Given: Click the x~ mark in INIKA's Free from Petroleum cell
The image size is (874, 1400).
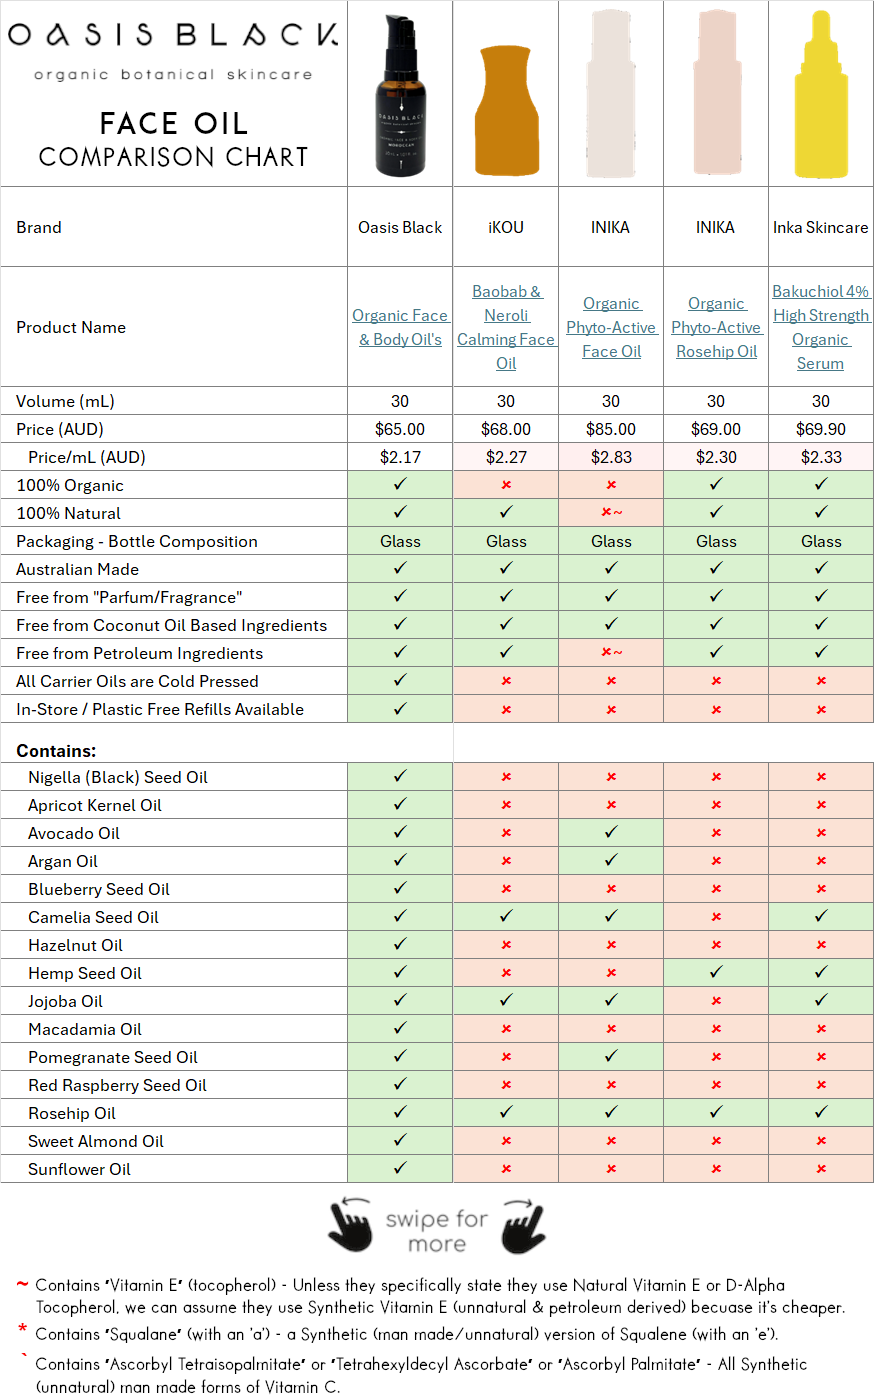Looking at the screenshot, I should tap(610, 652).
